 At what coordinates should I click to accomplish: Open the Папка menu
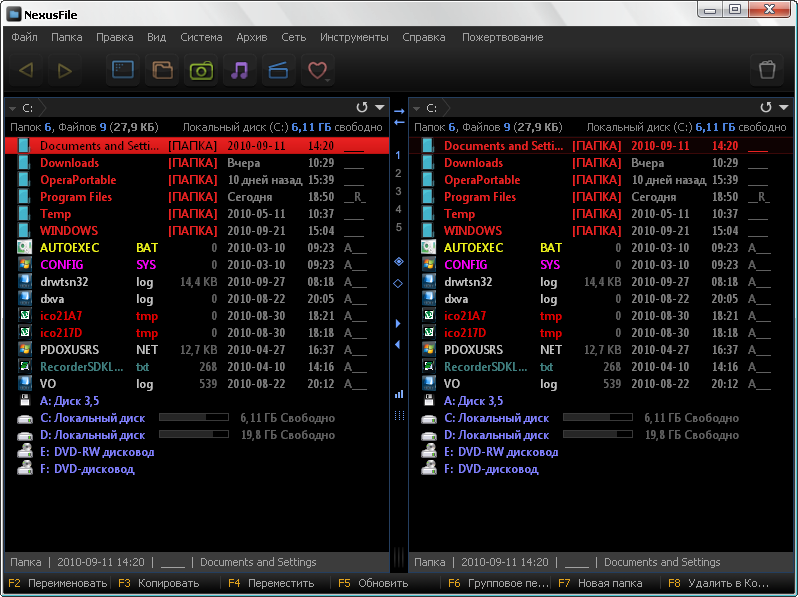coord(67,37)
